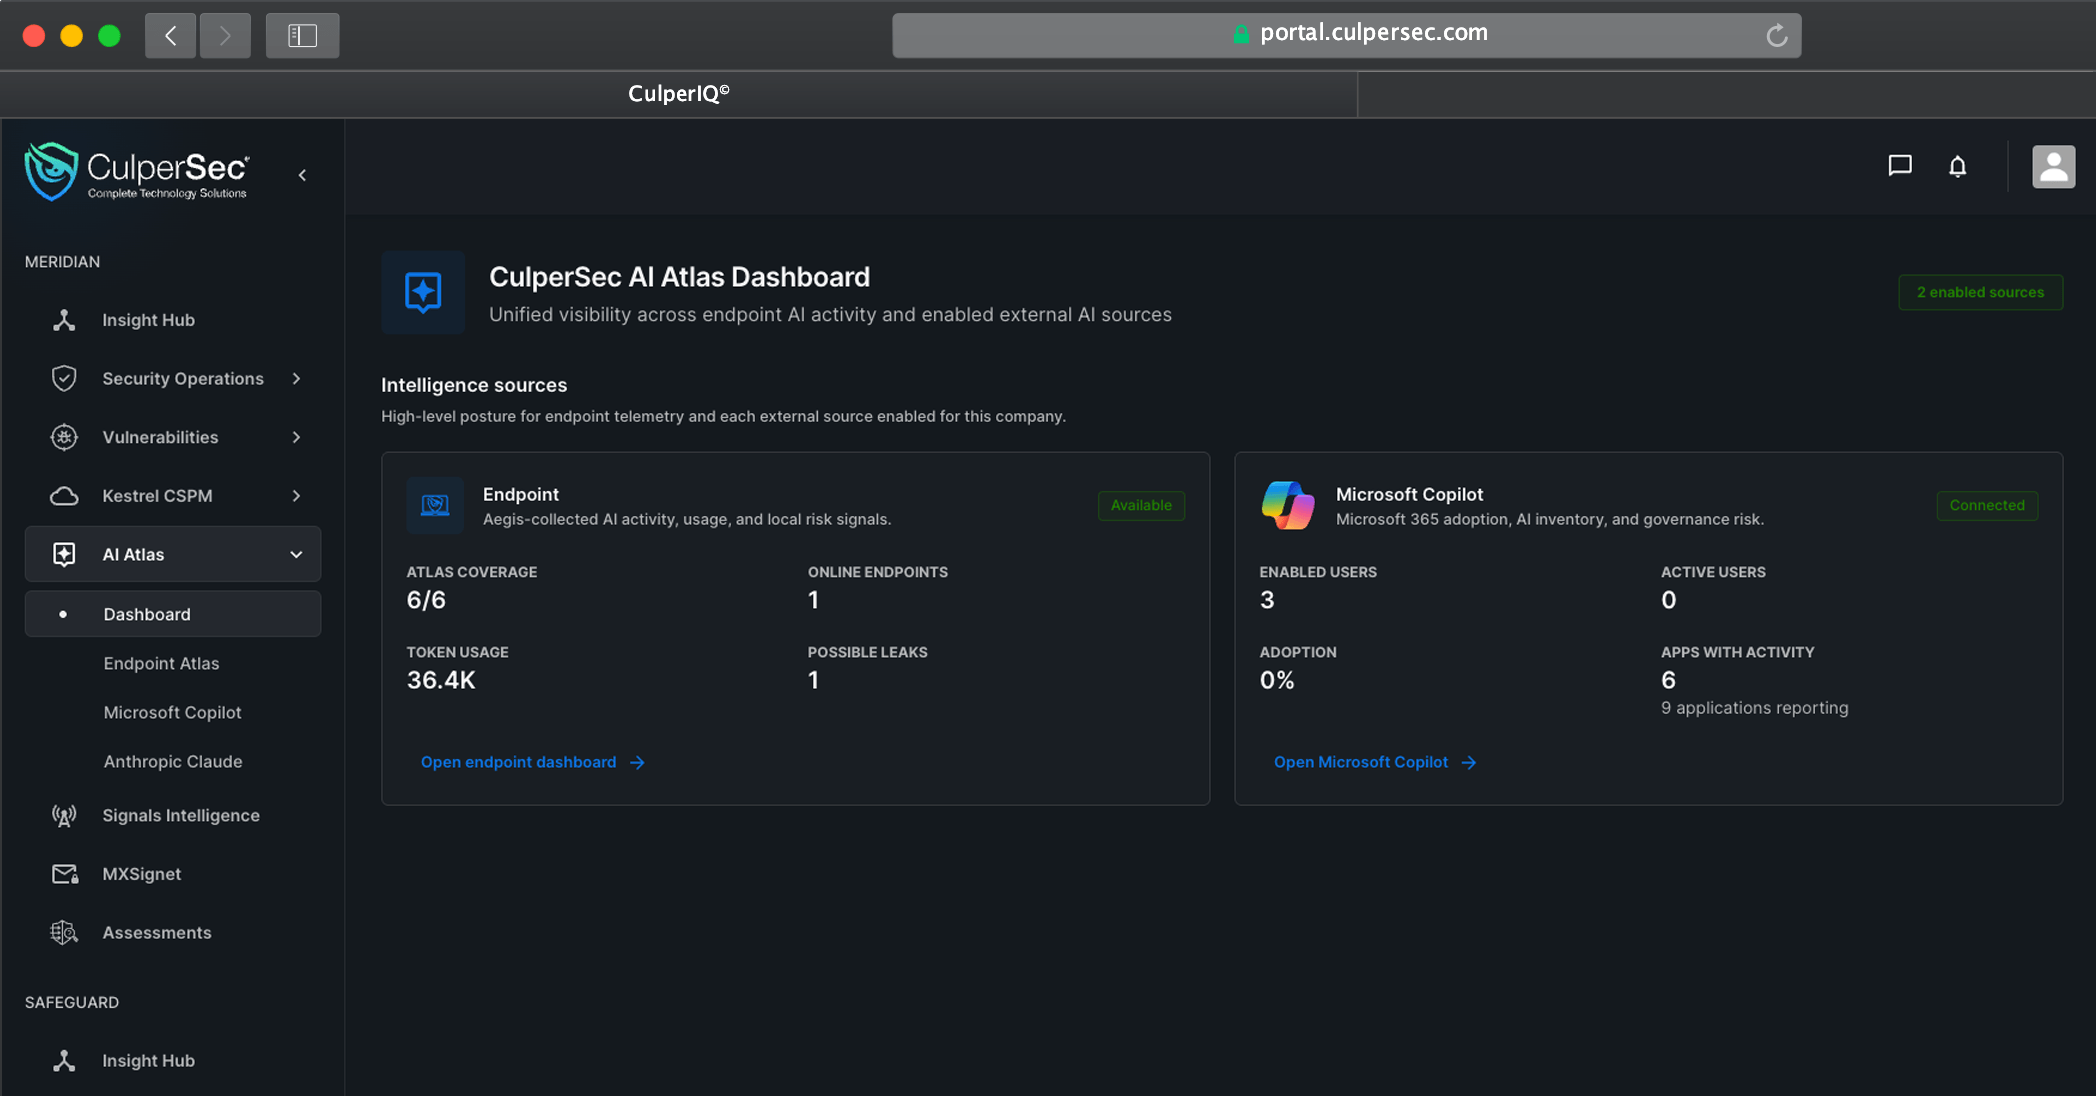Select Dashboard under AI Atlas
This screenshot has height=1096, width=2096.
click(173, 614)
